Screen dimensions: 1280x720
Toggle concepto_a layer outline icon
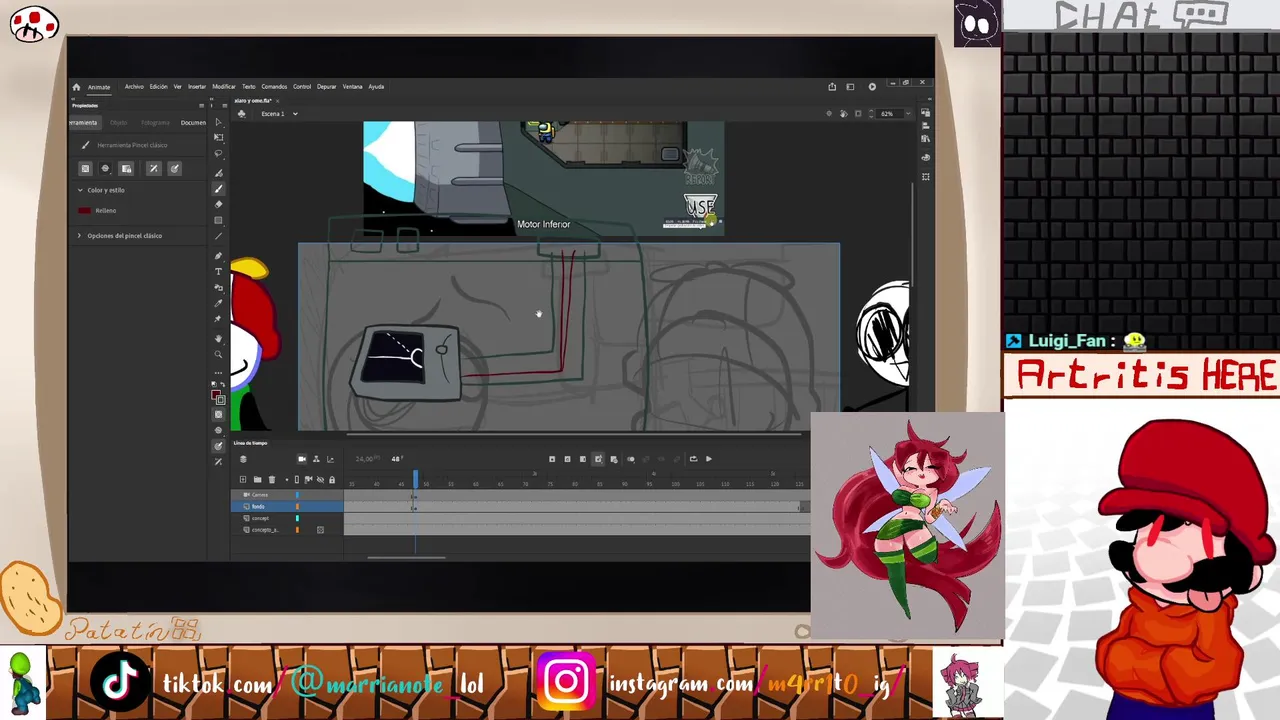[320, 530]
